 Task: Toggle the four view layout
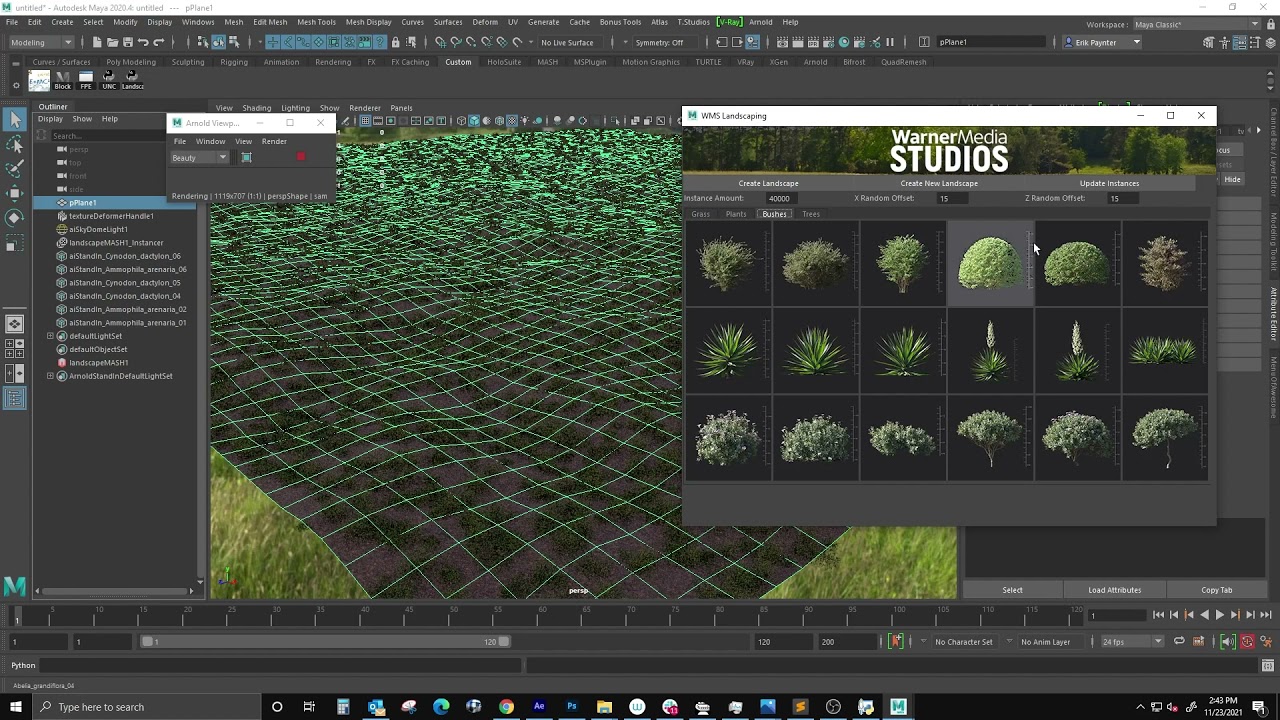point(15,349)
